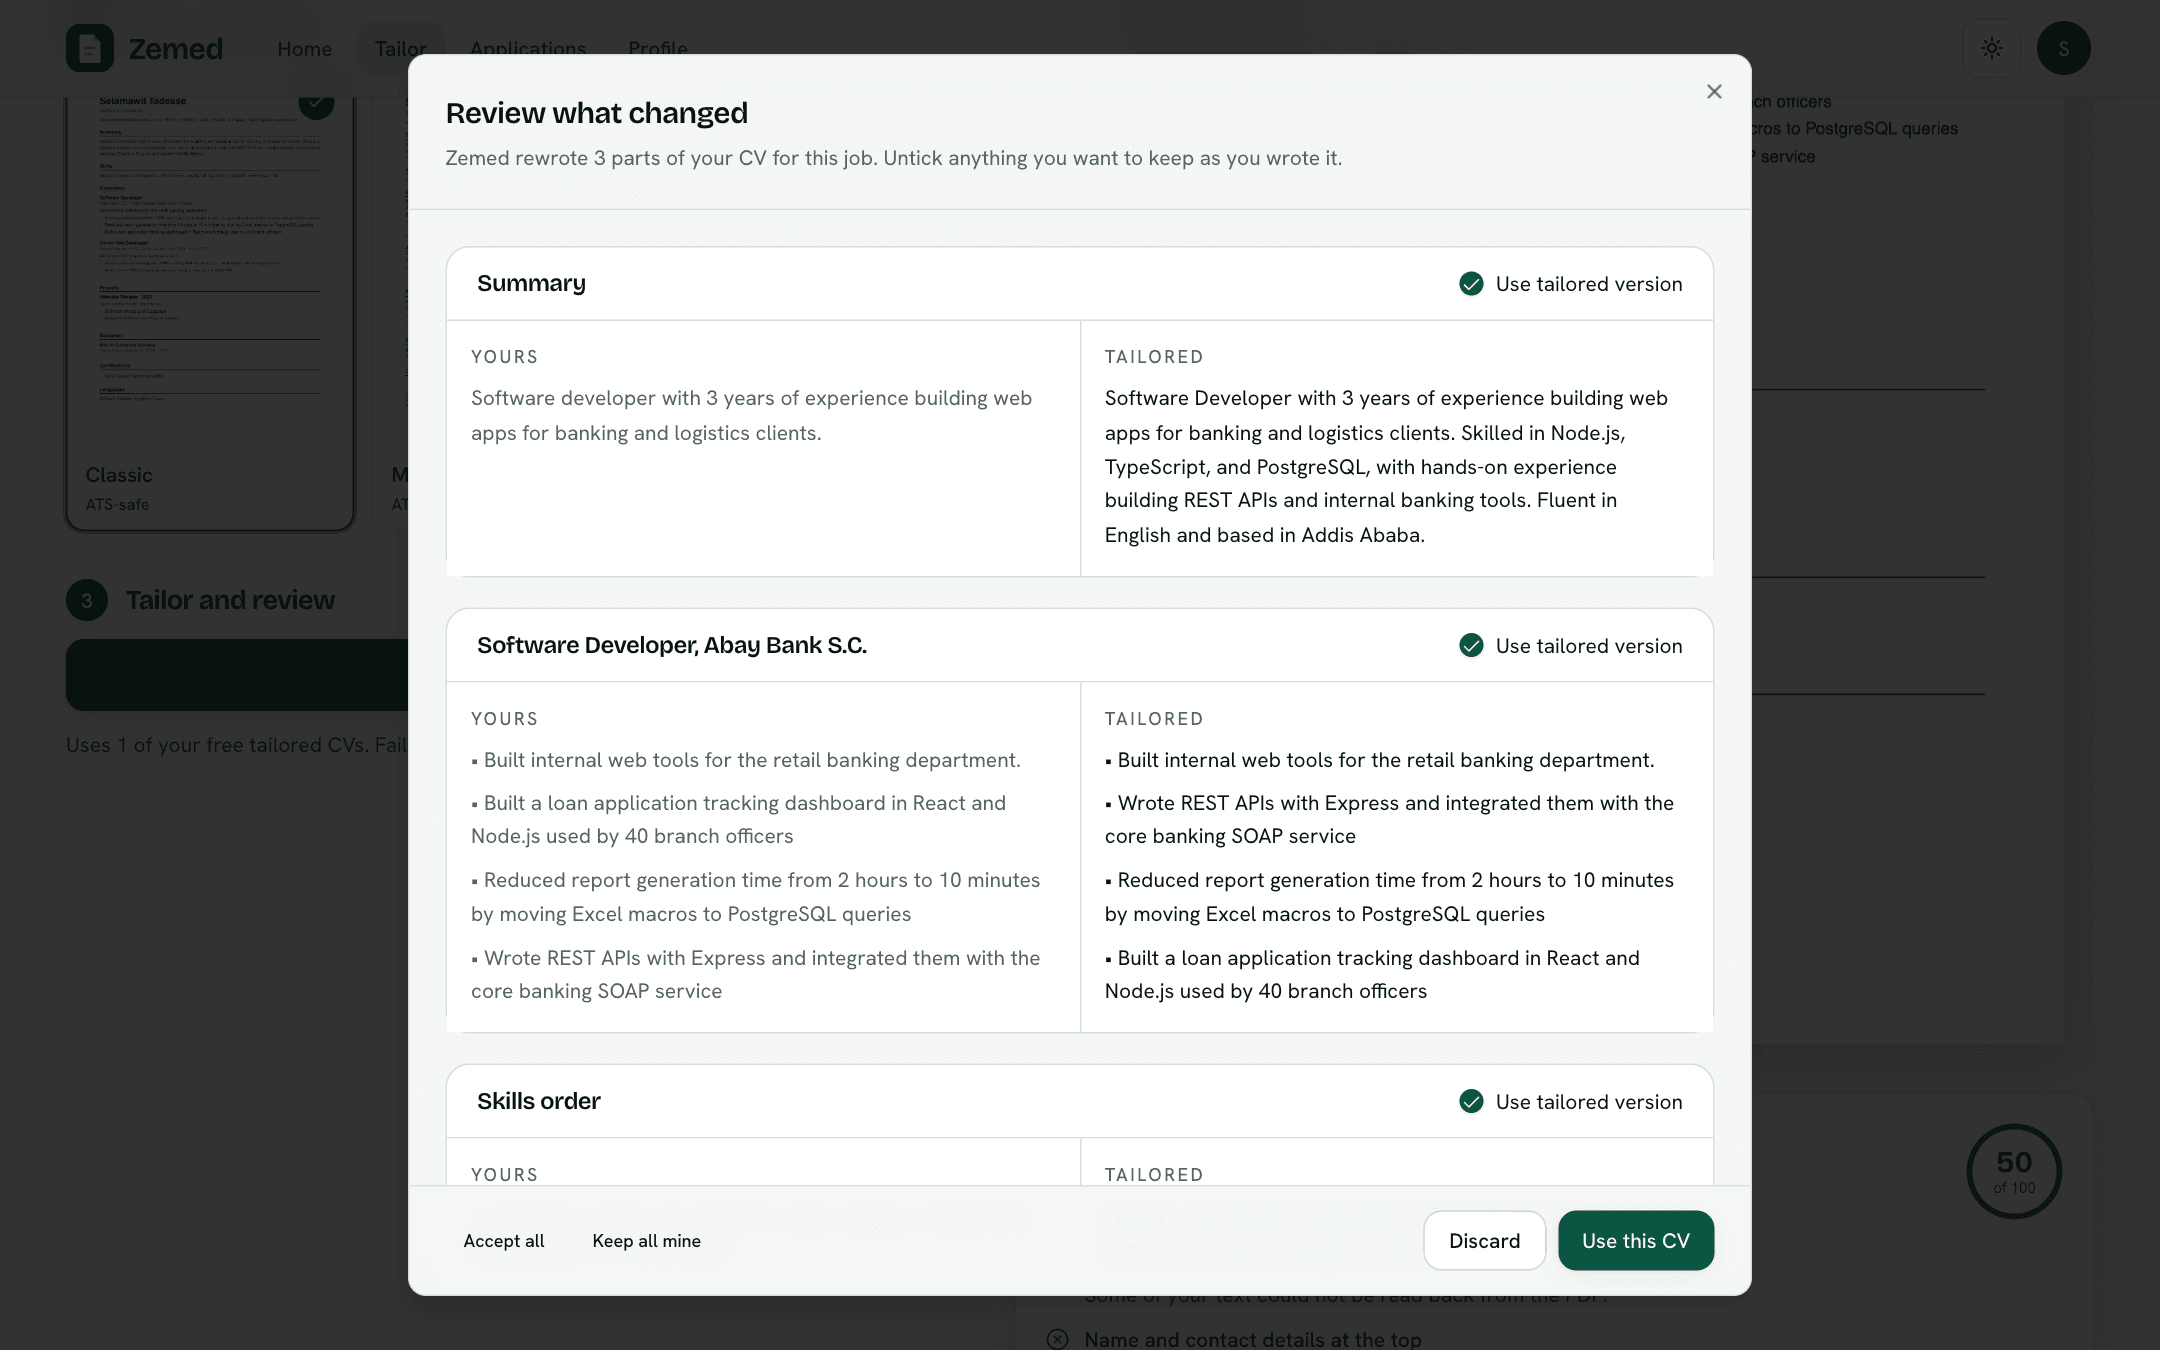The image size is (2160, 1350).
Task: Click the Tailor and review heading
Action: click(230, 600)
